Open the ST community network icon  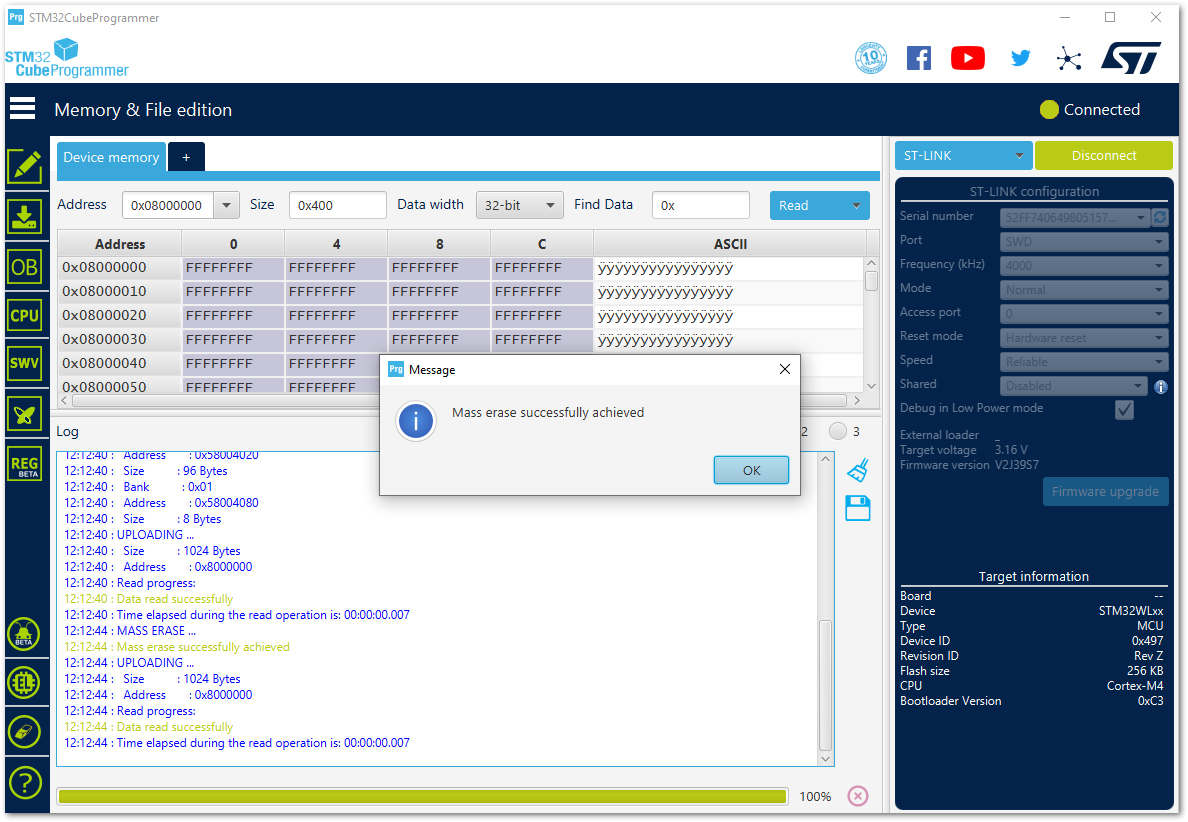[x=1069, y=58]
